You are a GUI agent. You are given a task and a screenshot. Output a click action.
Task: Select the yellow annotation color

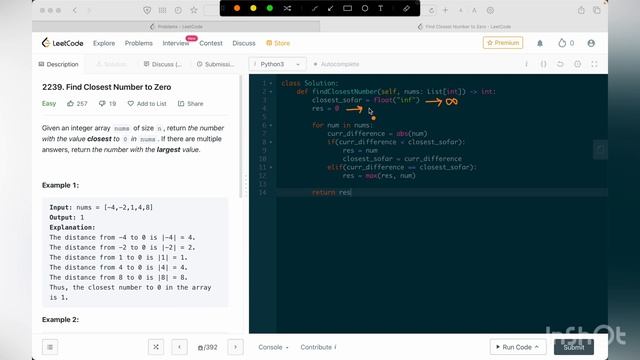253,8
